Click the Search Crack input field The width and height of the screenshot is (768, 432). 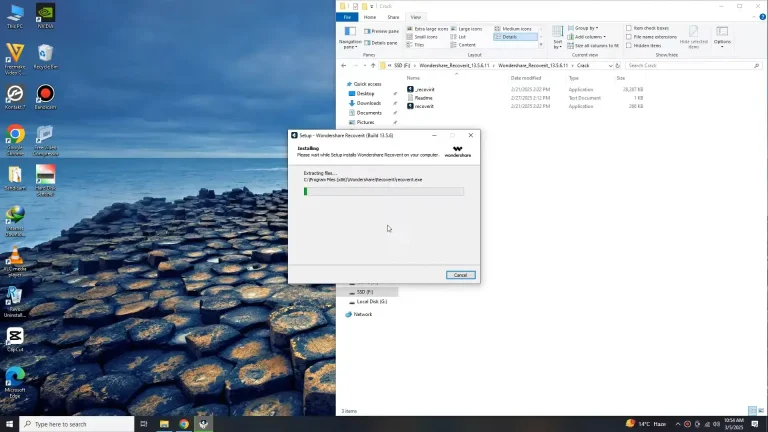(693, 66)
